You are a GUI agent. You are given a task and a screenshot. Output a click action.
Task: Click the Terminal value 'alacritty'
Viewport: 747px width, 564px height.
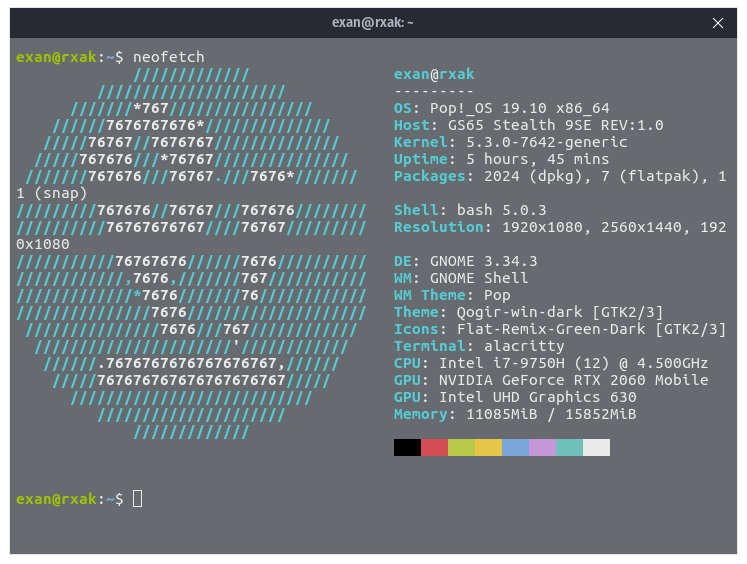[524, 346]
